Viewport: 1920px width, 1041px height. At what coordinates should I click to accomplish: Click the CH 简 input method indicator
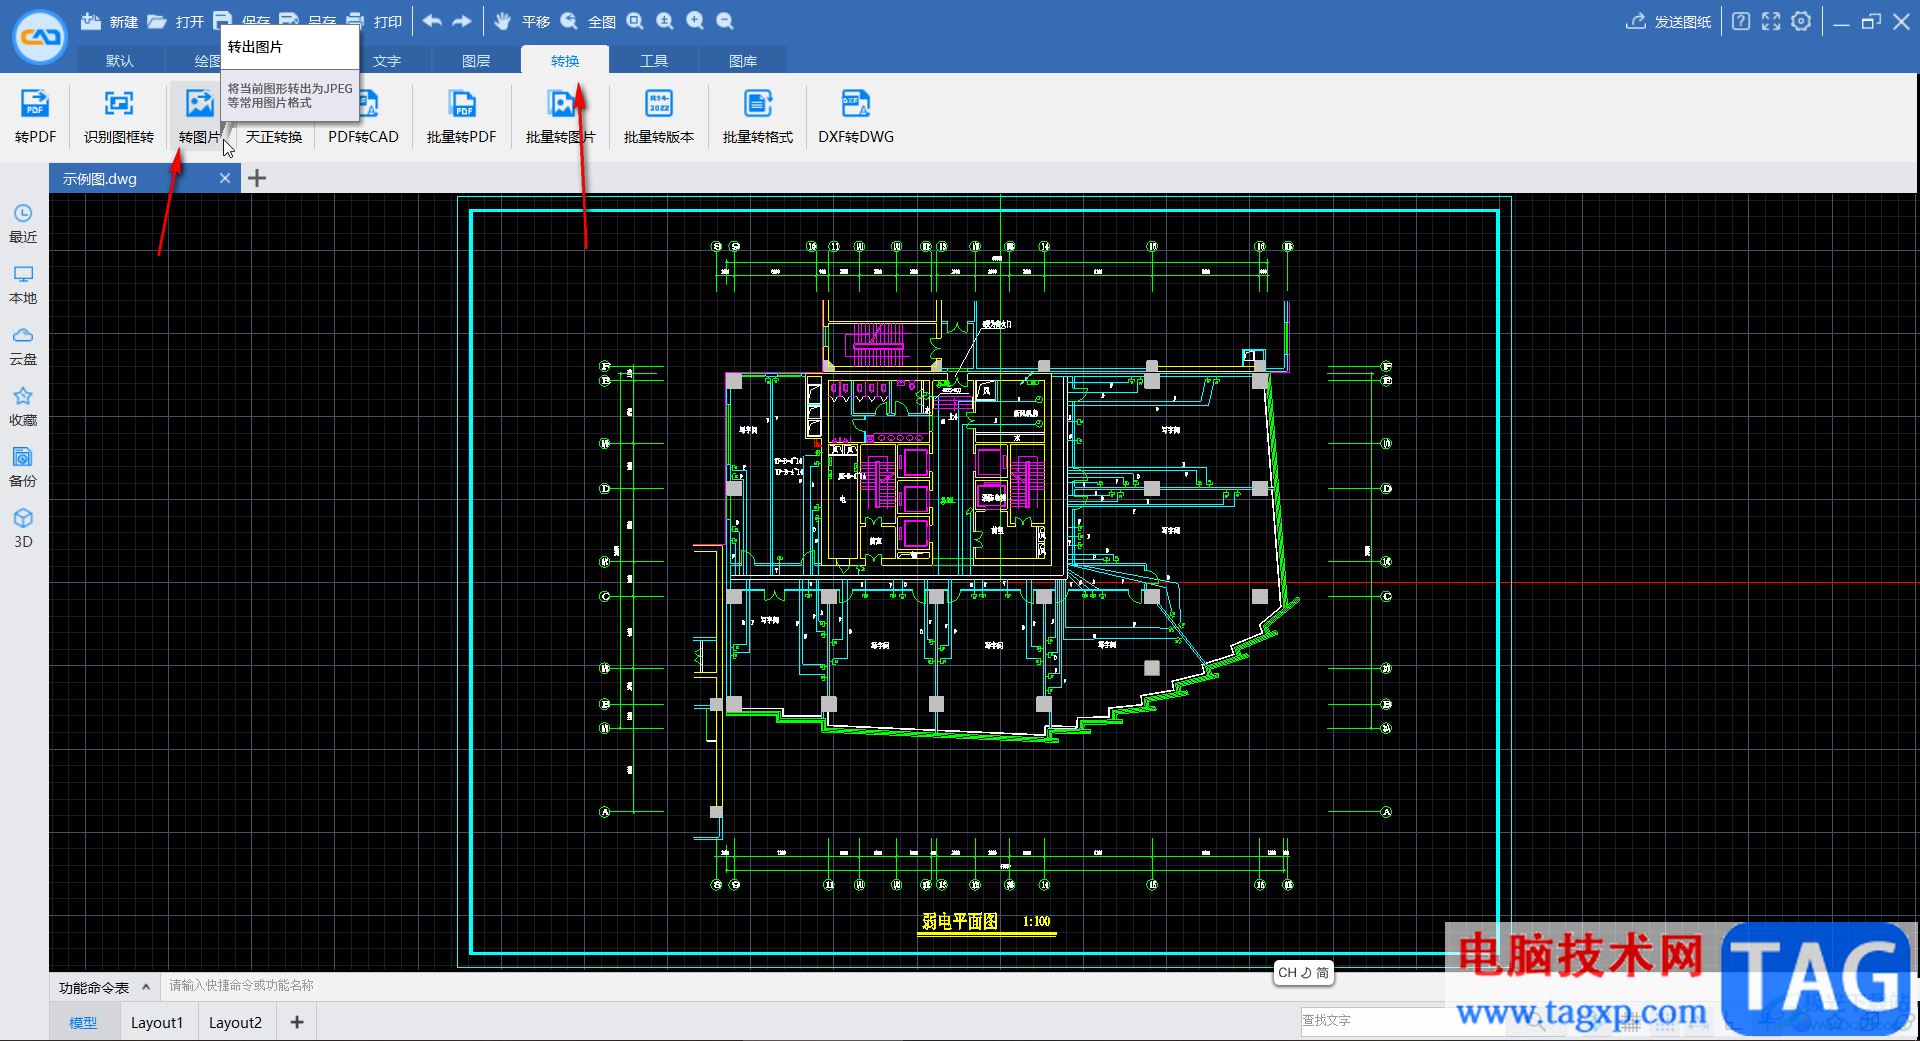point(1303,972)
